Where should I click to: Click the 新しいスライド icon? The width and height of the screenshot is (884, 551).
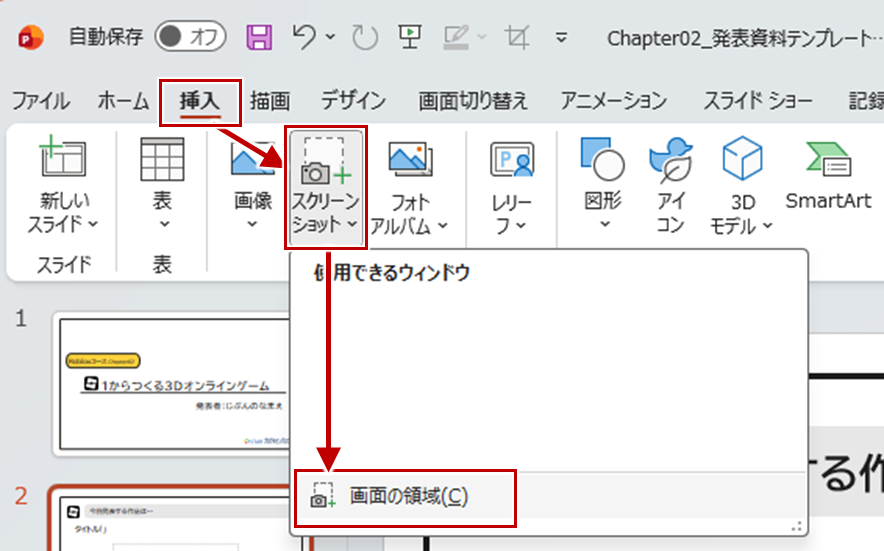pyautogui.click(x=62, y=158)
